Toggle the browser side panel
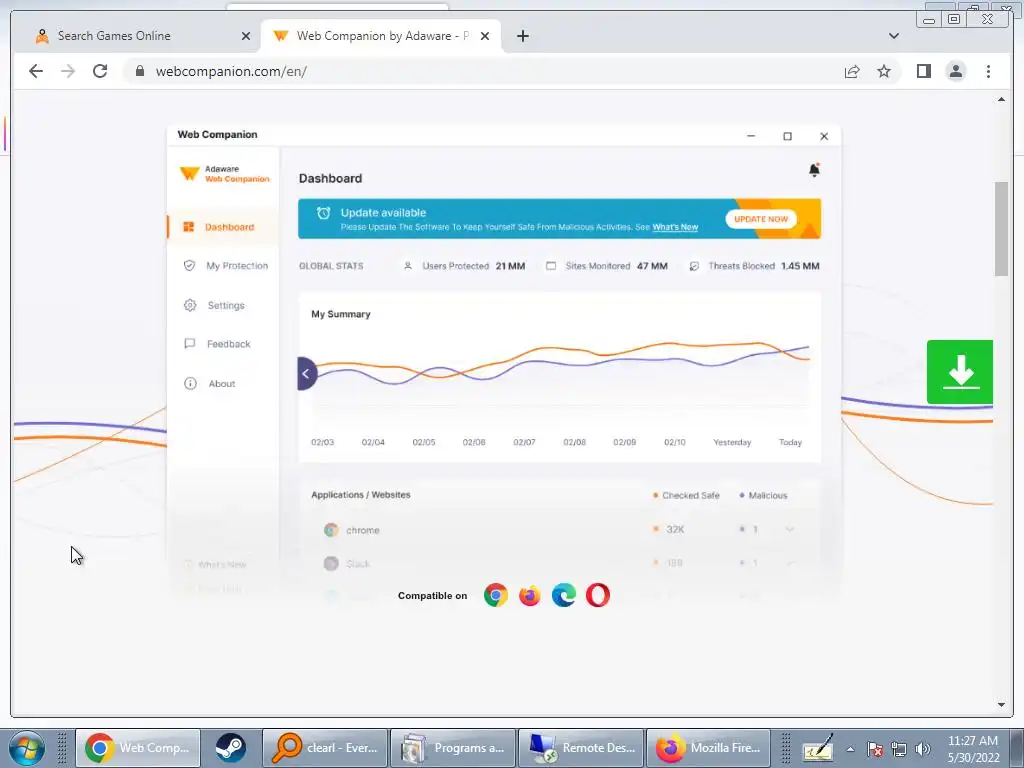This screenshot has width=1024, height=768. (x=923, y=71)
